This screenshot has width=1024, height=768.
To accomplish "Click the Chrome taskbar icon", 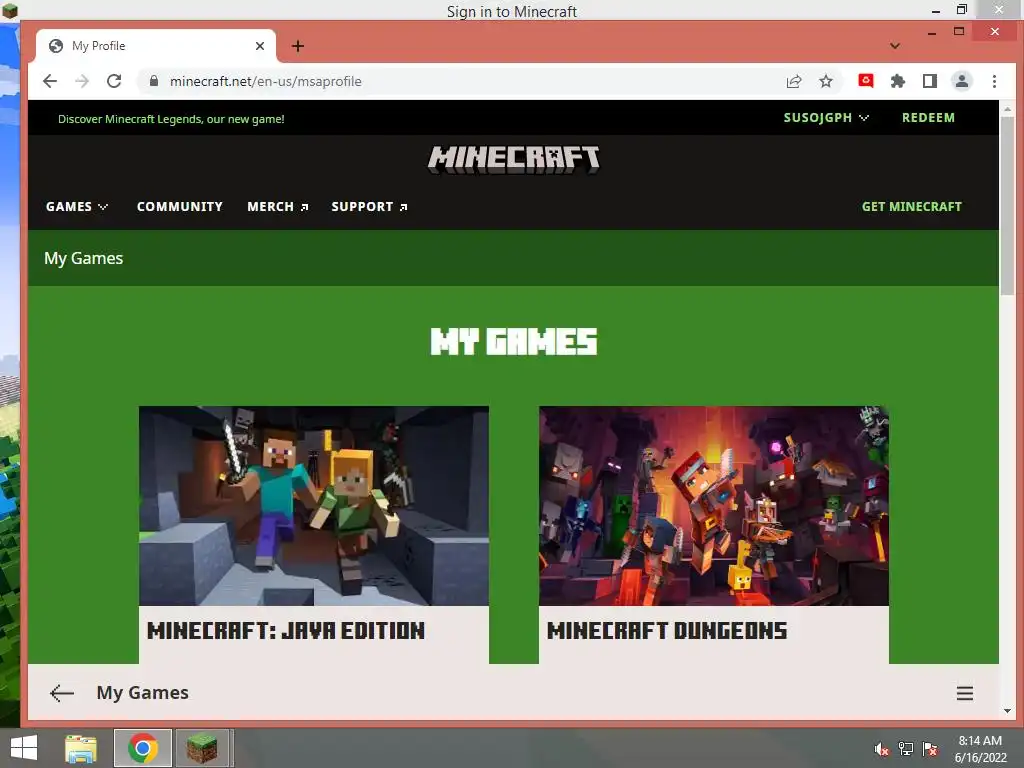I will pos(143,748).
